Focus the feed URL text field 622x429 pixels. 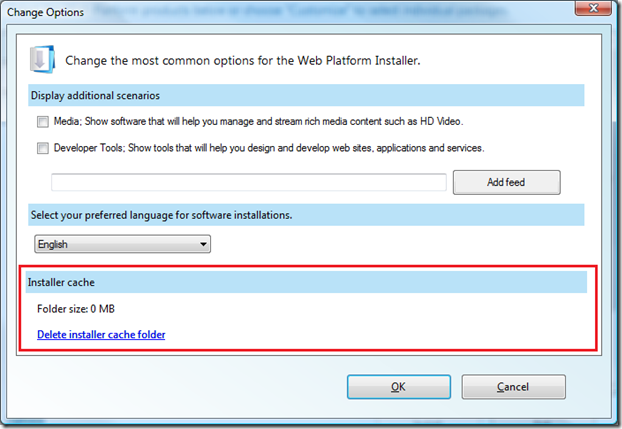(249, 182)
